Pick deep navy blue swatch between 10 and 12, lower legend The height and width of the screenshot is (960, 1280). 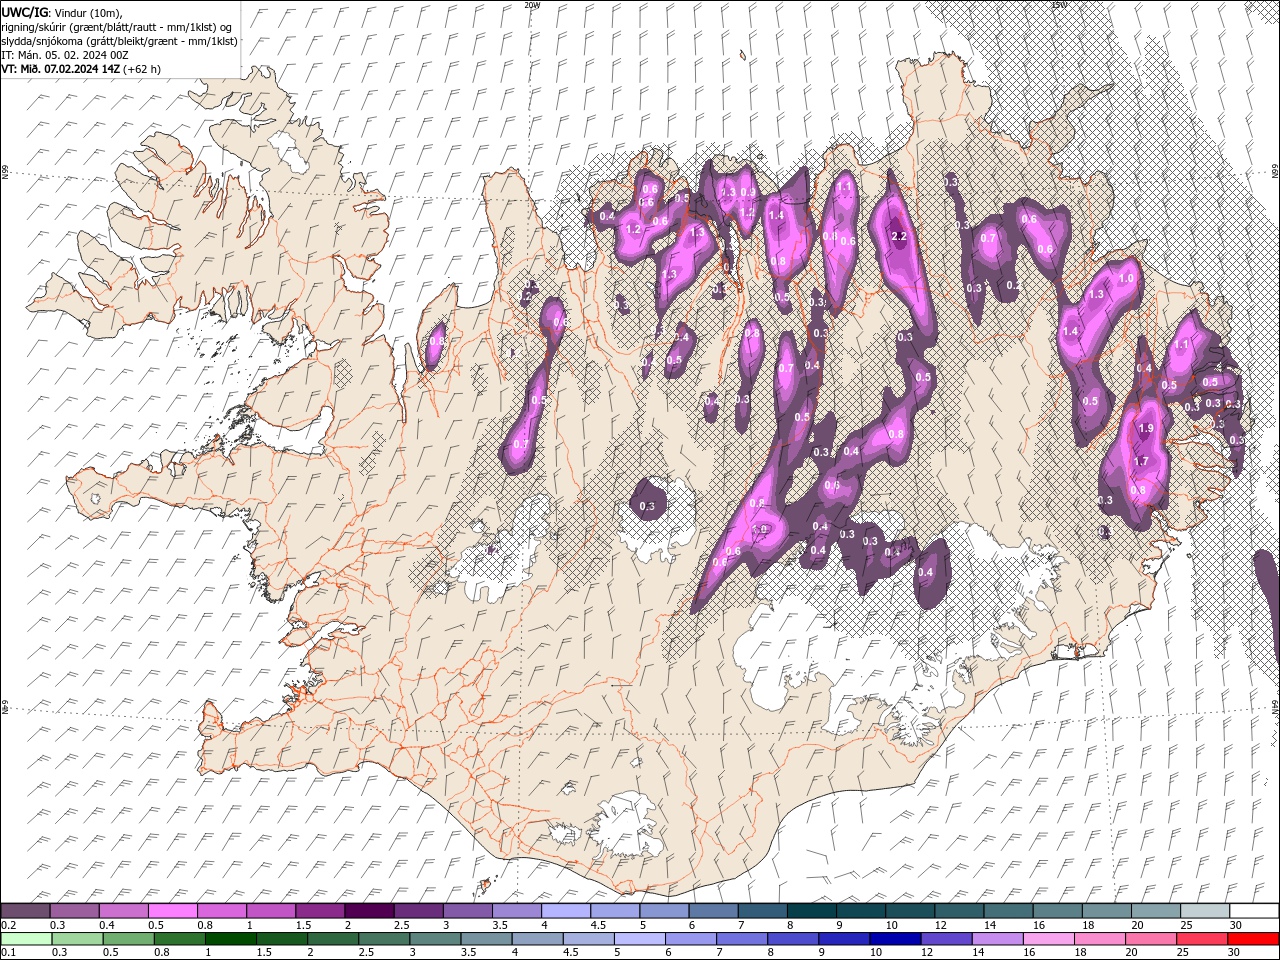(x=894, y=939)
